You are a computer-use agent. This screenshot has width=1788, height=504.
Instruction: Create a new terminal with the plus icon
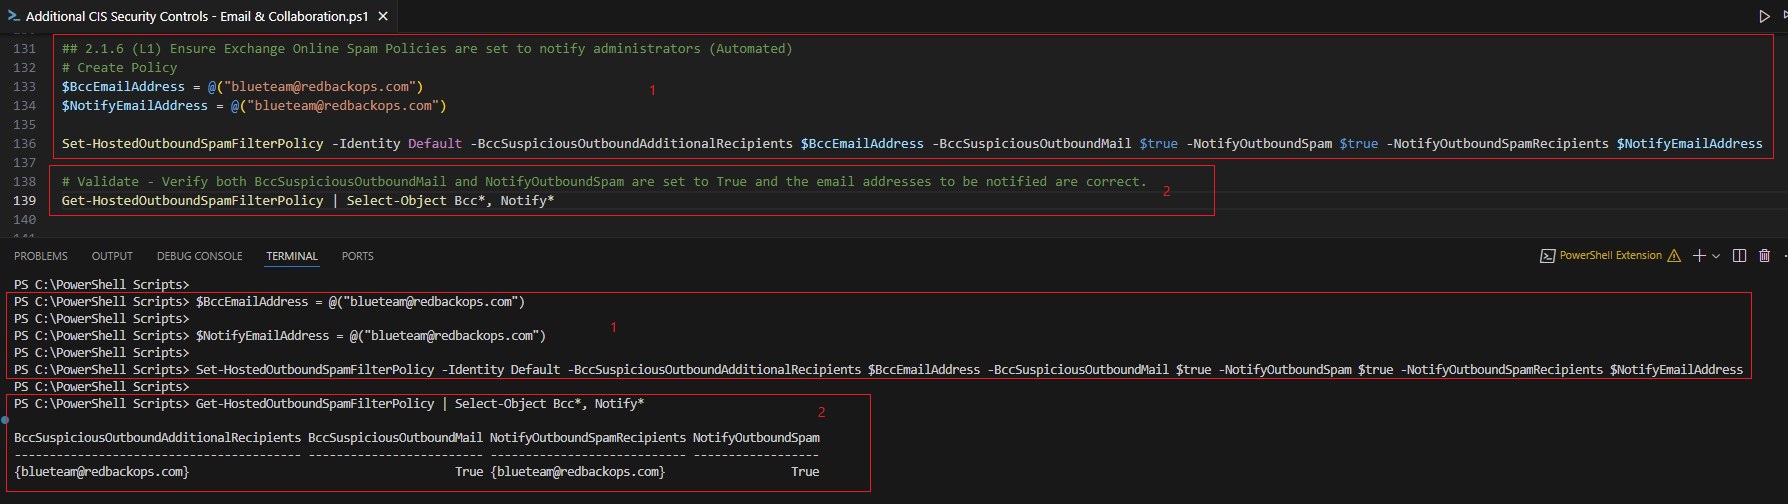pyautogui.click(x=1699, y=256)
